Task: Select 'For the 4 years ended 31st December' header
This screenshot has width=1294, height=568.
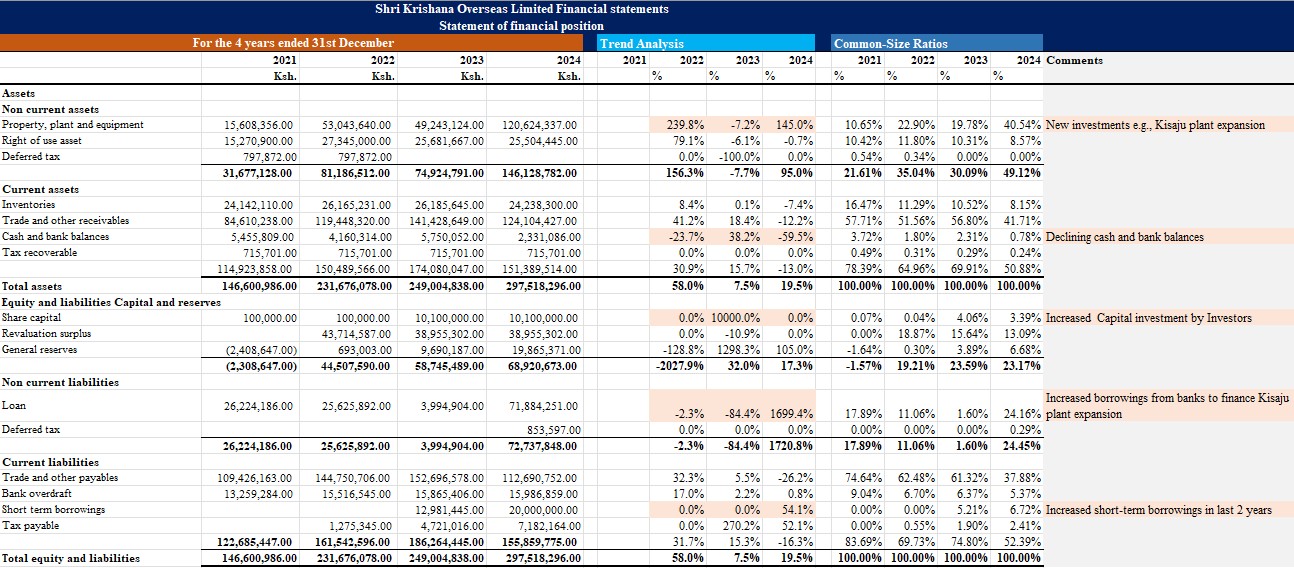Action: pyautogui.click(x=293, y=43)
